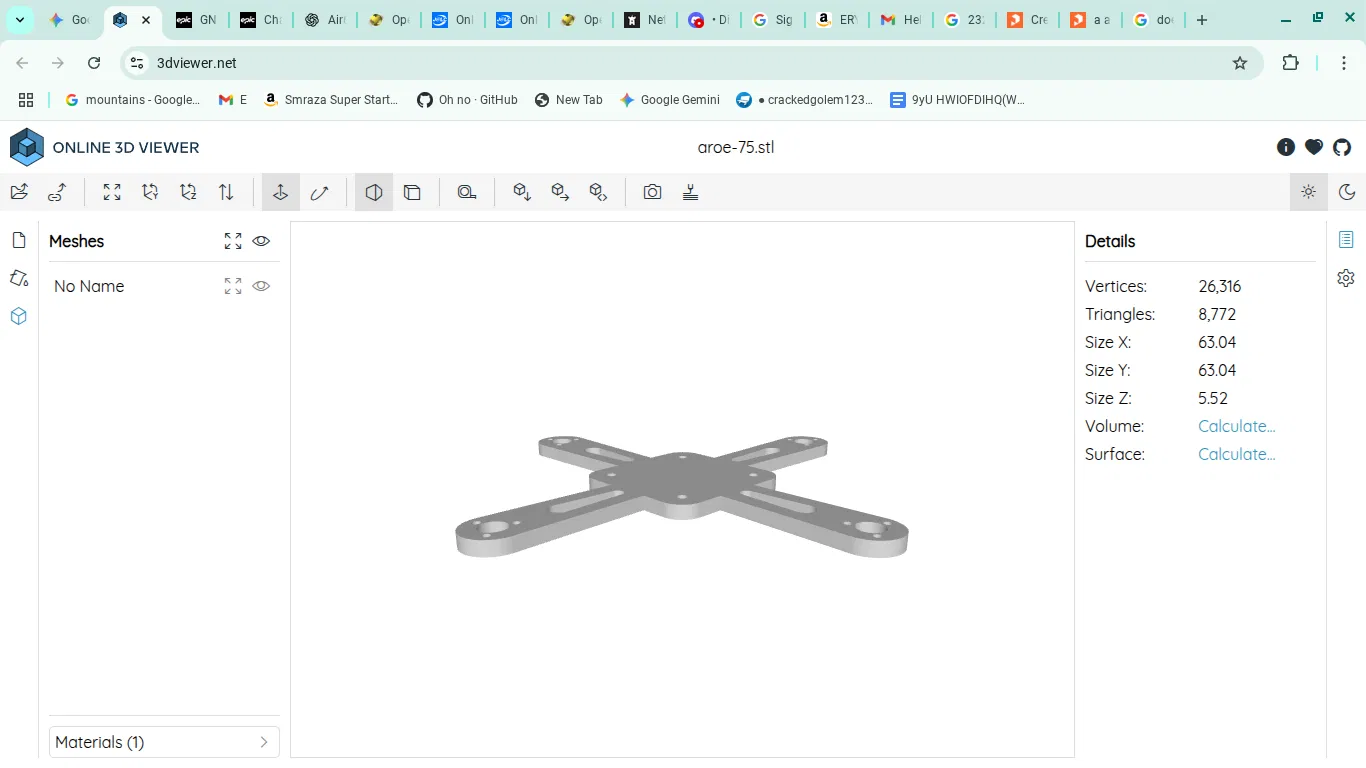
Task: Open the Files panel in the sidebar
Action: click(x=19, y=240)
